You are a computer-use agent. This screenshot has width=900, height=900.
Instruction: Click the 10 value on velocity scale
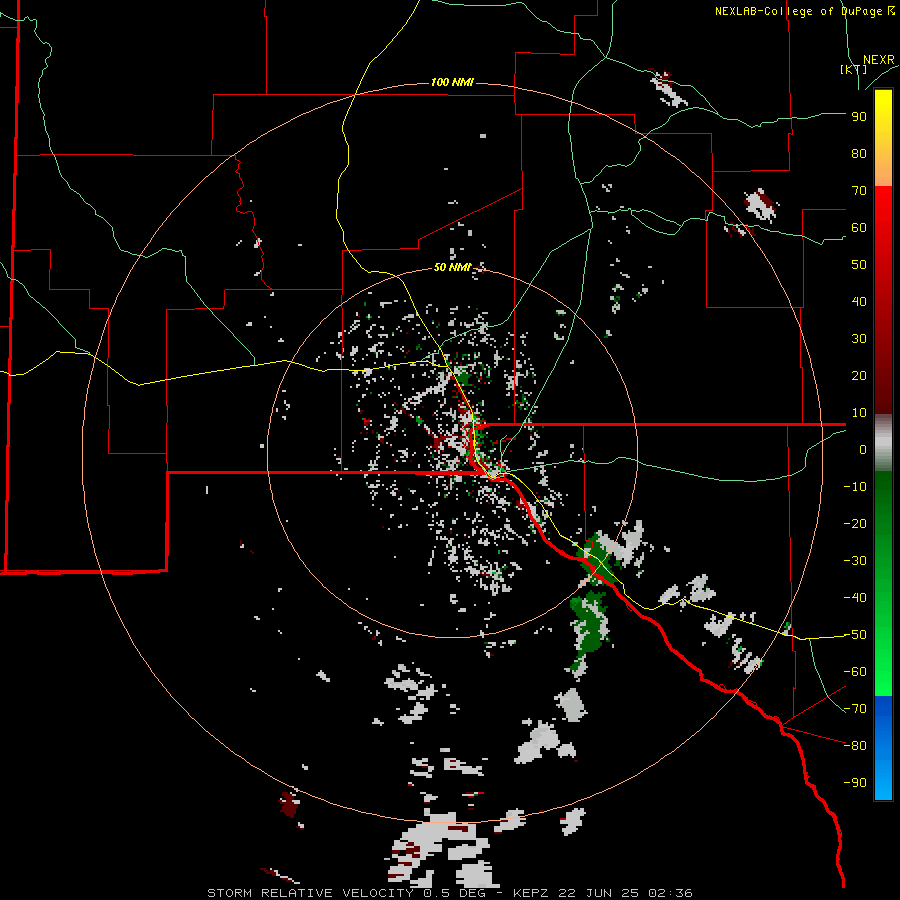859,413
